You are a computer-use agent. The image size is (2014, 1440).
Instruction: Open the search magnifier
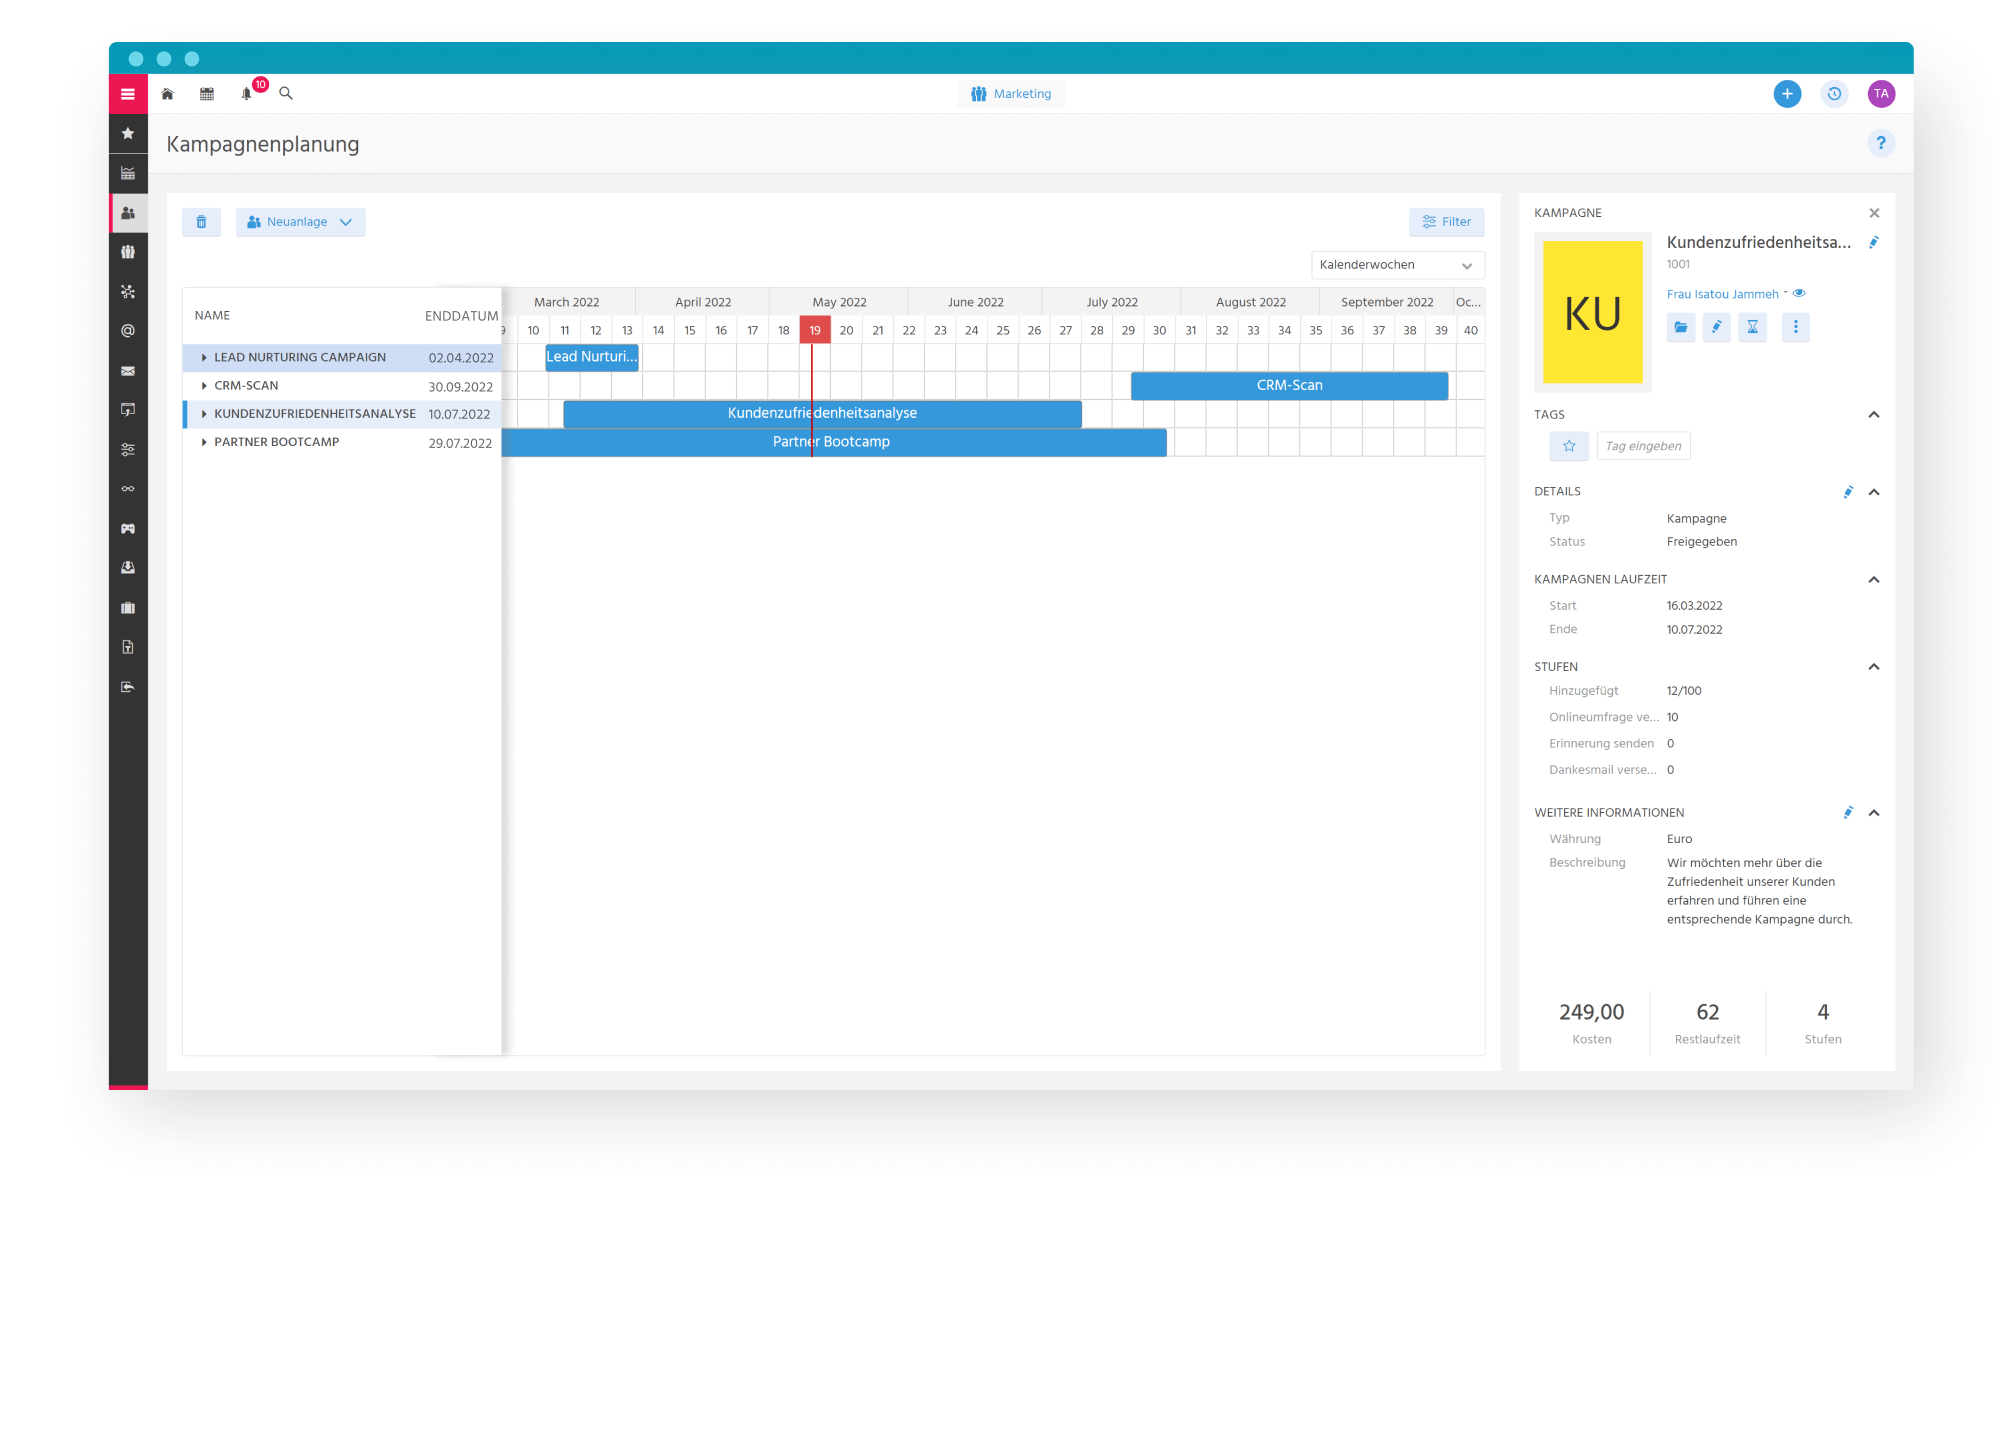tap(286, 94)
